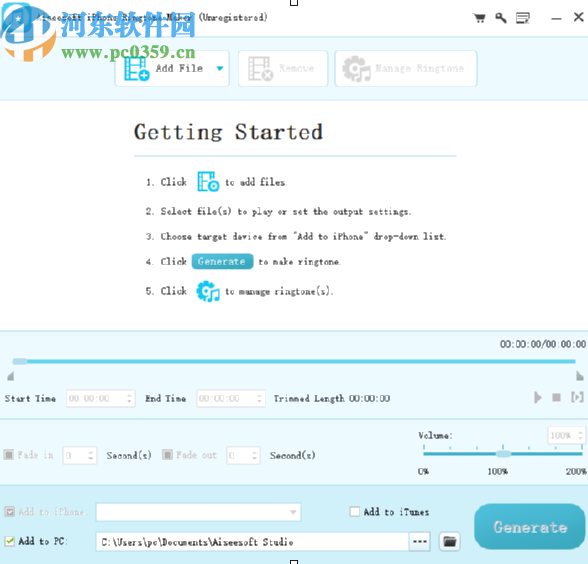Adjust the Start Time spinner arrows
The height and width of the screenshot is (564, 588).
(x=129, y=398)
